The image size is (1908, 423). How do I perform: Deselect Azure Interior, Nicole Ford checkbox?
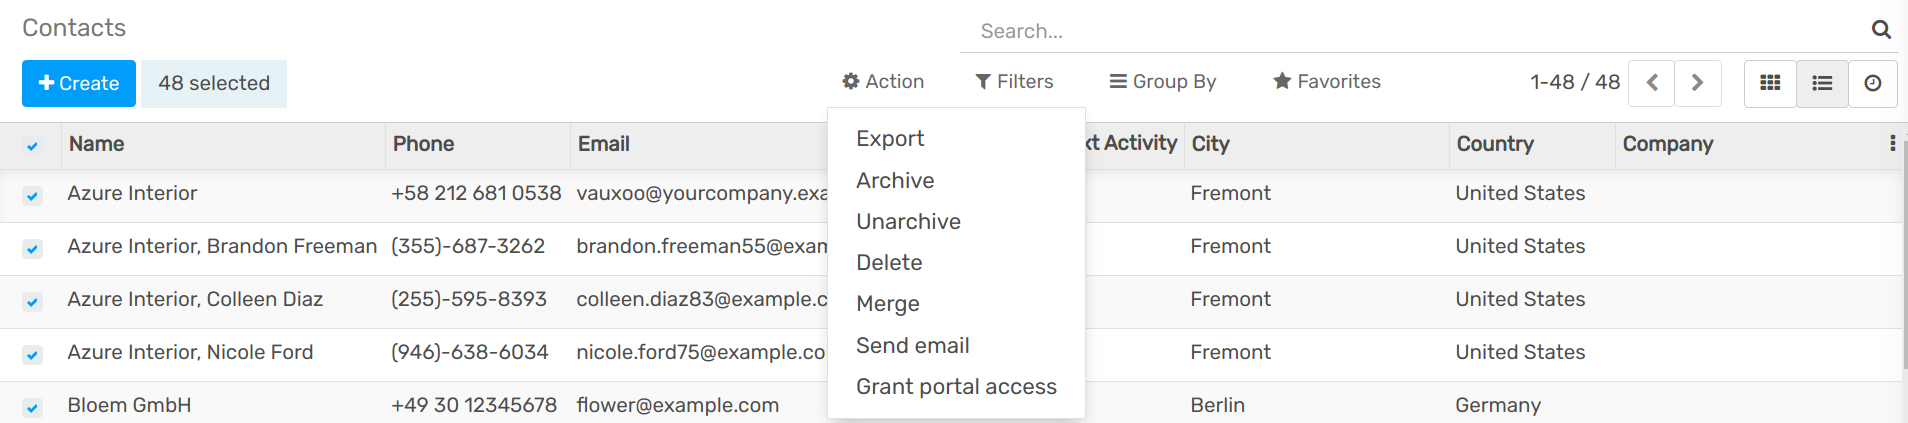(32, 355)
